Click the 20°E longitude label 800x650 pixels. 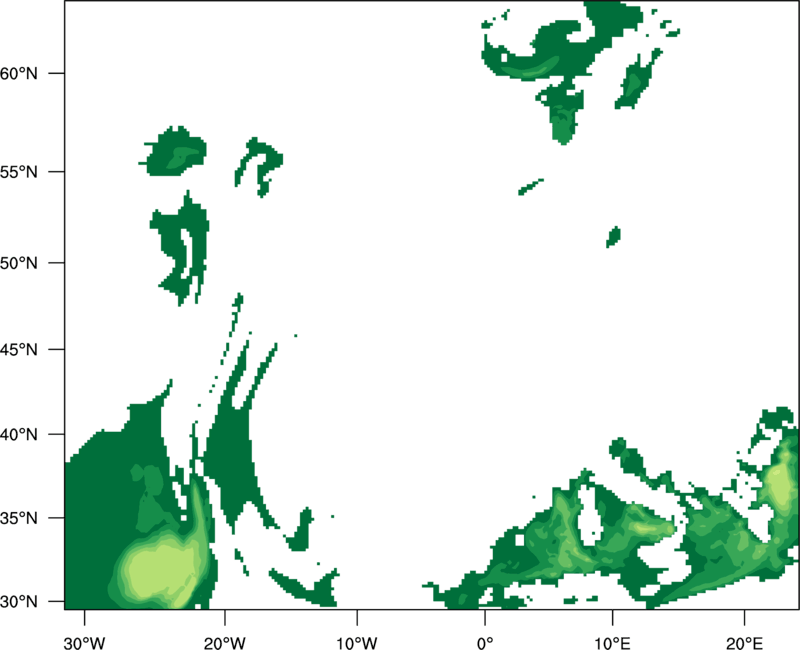pos(744,643)
